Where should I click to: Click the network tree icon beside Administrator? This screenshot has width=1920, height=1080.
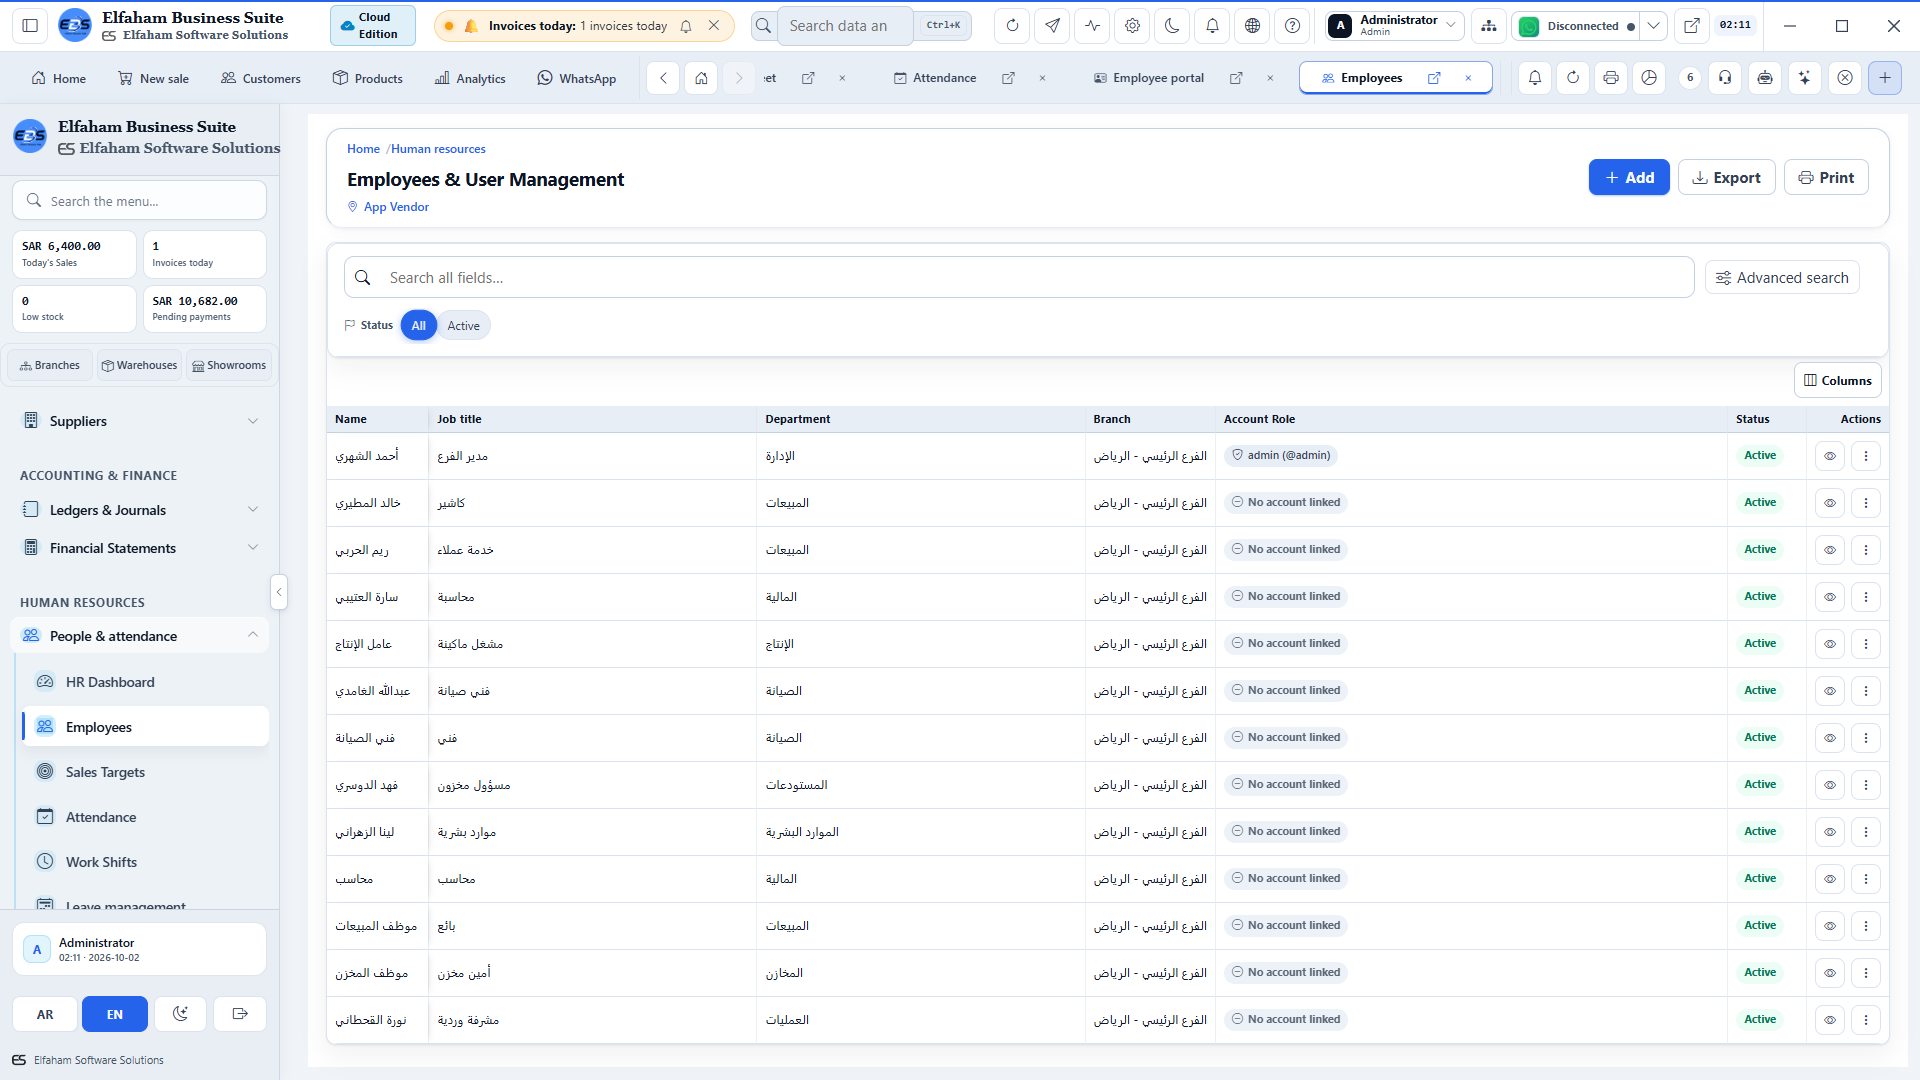[x=1489, y=26]
